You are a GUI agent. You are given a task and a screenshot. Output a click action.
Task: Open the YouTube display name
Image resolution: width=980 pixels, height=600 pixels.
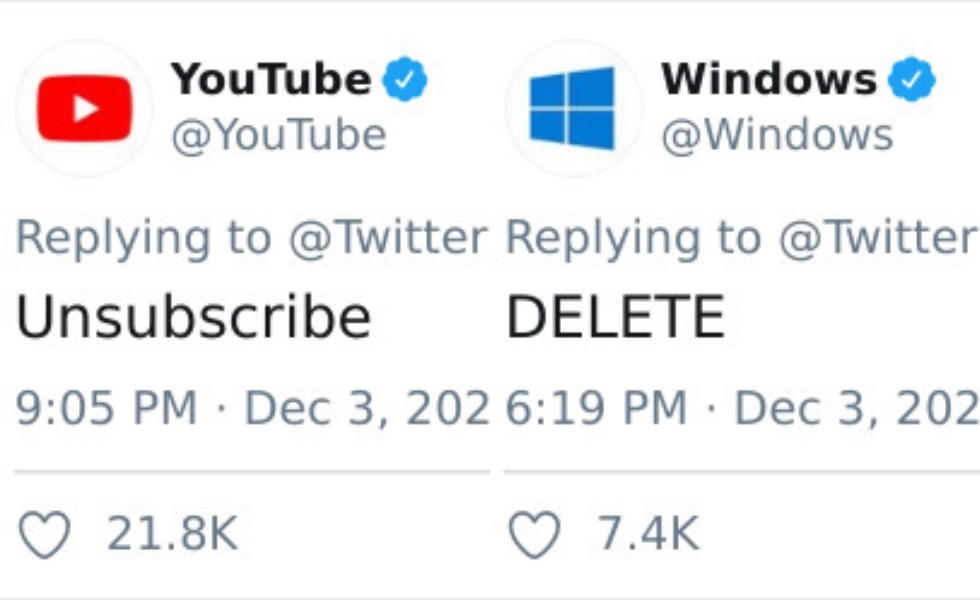click(271, 79)
